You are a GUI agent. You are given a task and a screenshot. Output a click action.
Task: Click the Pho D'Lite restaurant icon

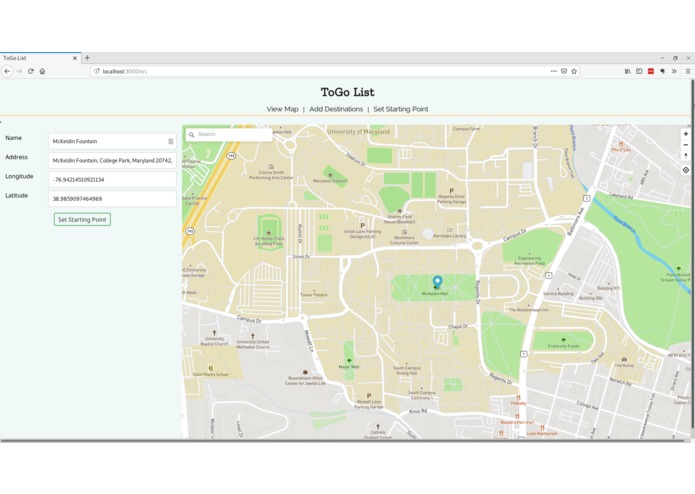(x=621, y=144)
